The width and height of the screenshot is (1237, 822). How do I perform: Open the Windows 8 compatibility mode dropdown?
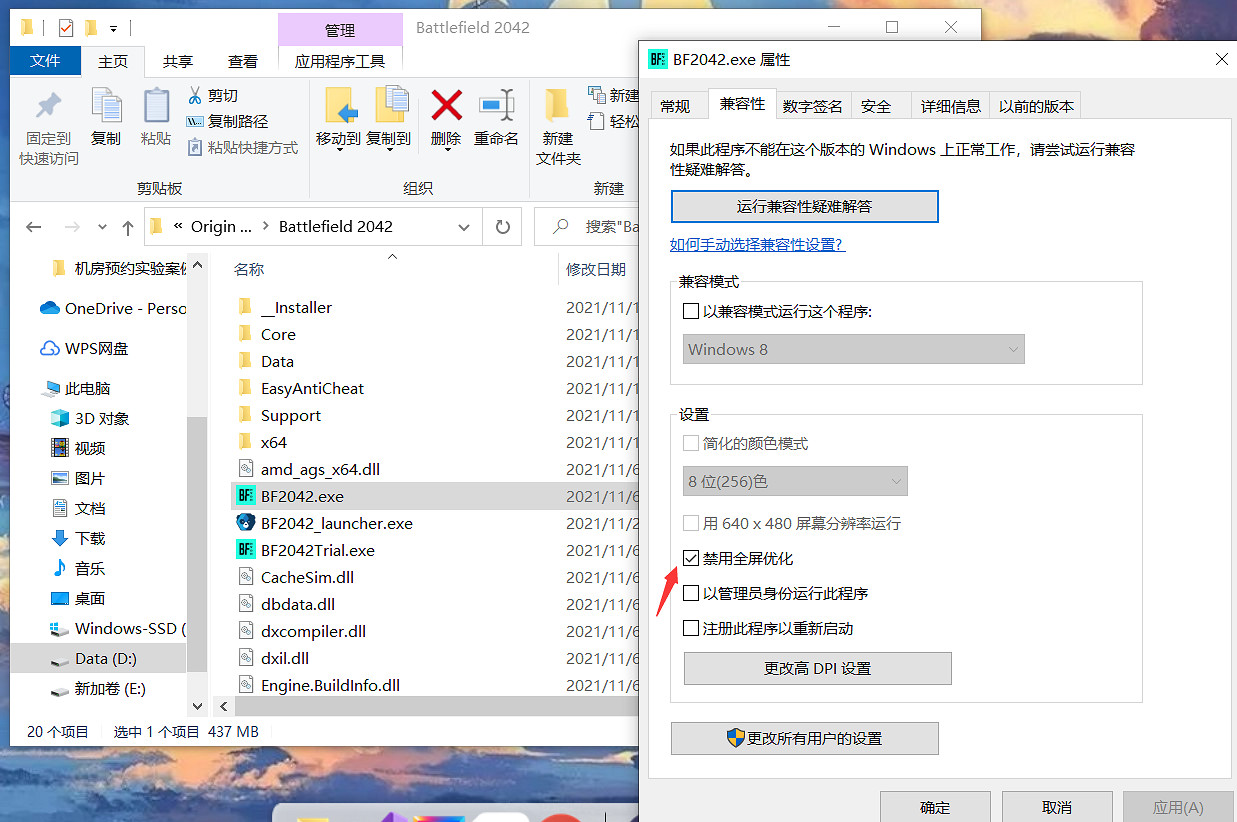coord(1012,349)
